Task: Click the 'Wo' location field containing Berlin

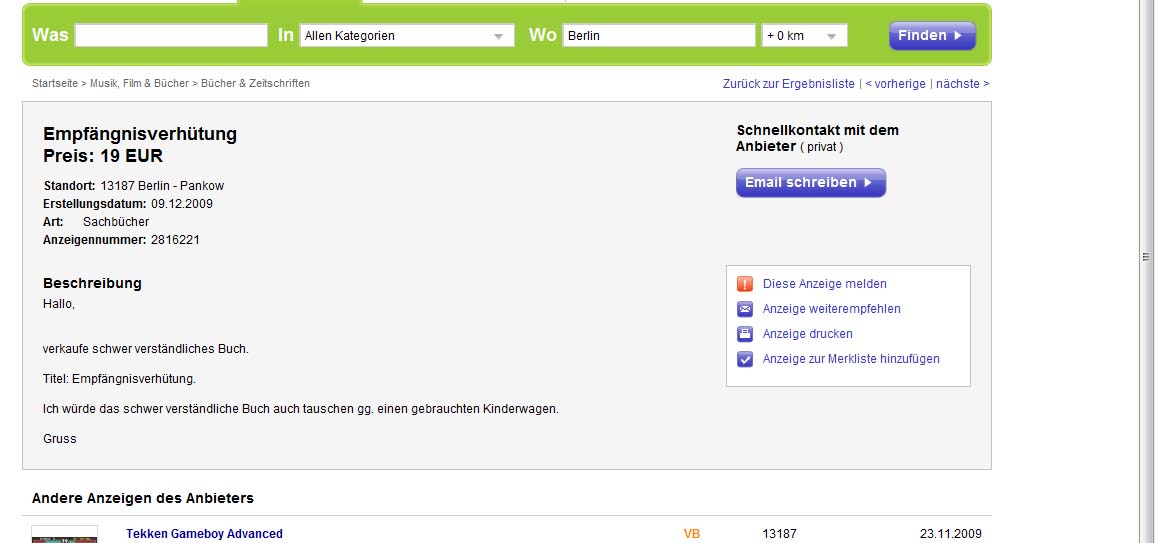Action: point(658,36)
